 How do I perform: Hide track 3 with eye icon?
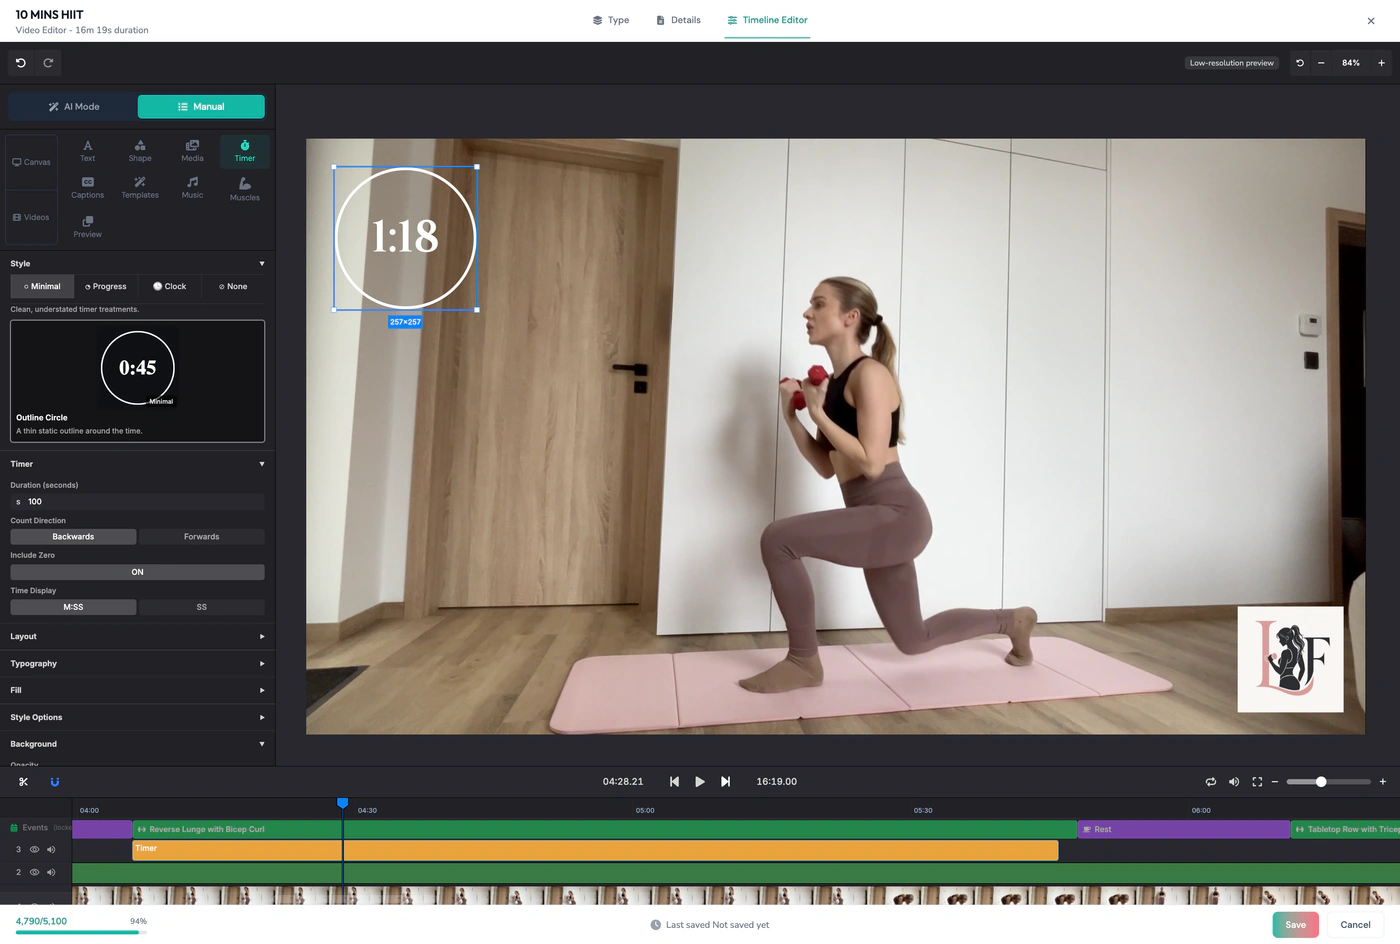34,850
